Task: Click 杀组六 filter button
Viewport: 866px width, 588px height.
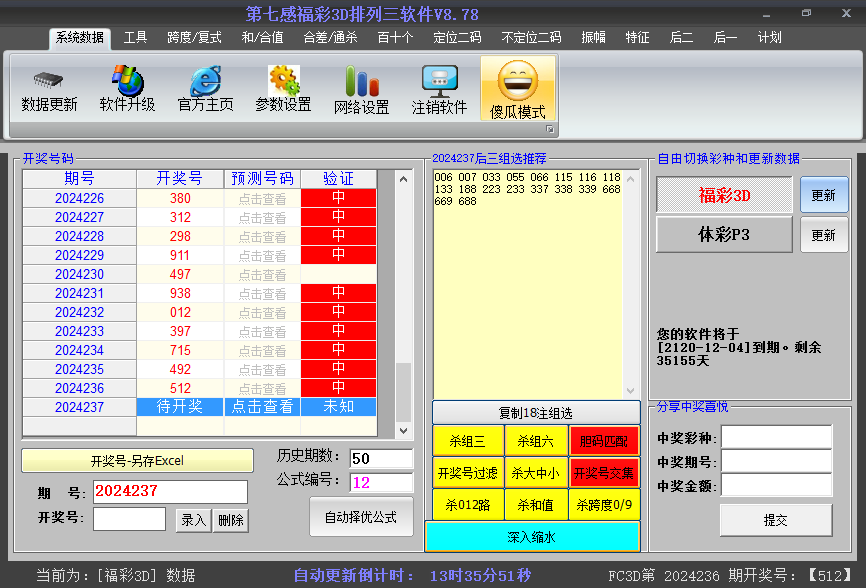Action: pyautogui.click(x=536, y=441)
